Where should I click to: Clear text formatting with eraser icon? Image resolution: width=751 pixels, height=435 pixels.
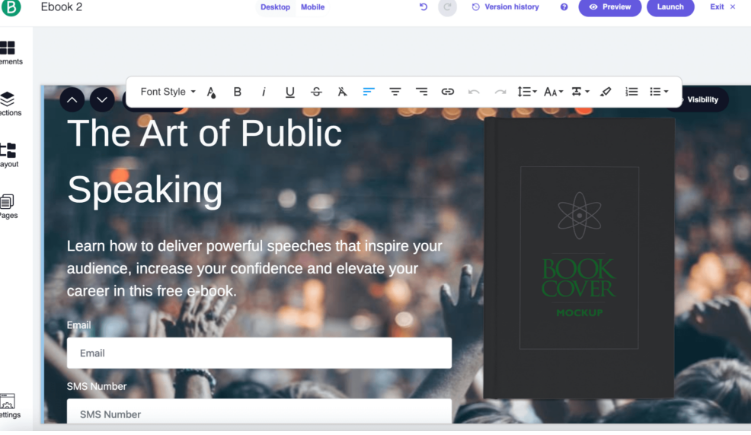click(x=605, y=92)
